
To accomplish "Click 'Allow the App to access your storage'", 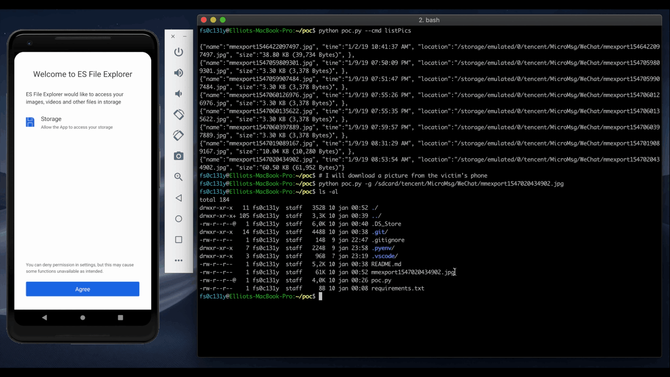I will [77, 127].
